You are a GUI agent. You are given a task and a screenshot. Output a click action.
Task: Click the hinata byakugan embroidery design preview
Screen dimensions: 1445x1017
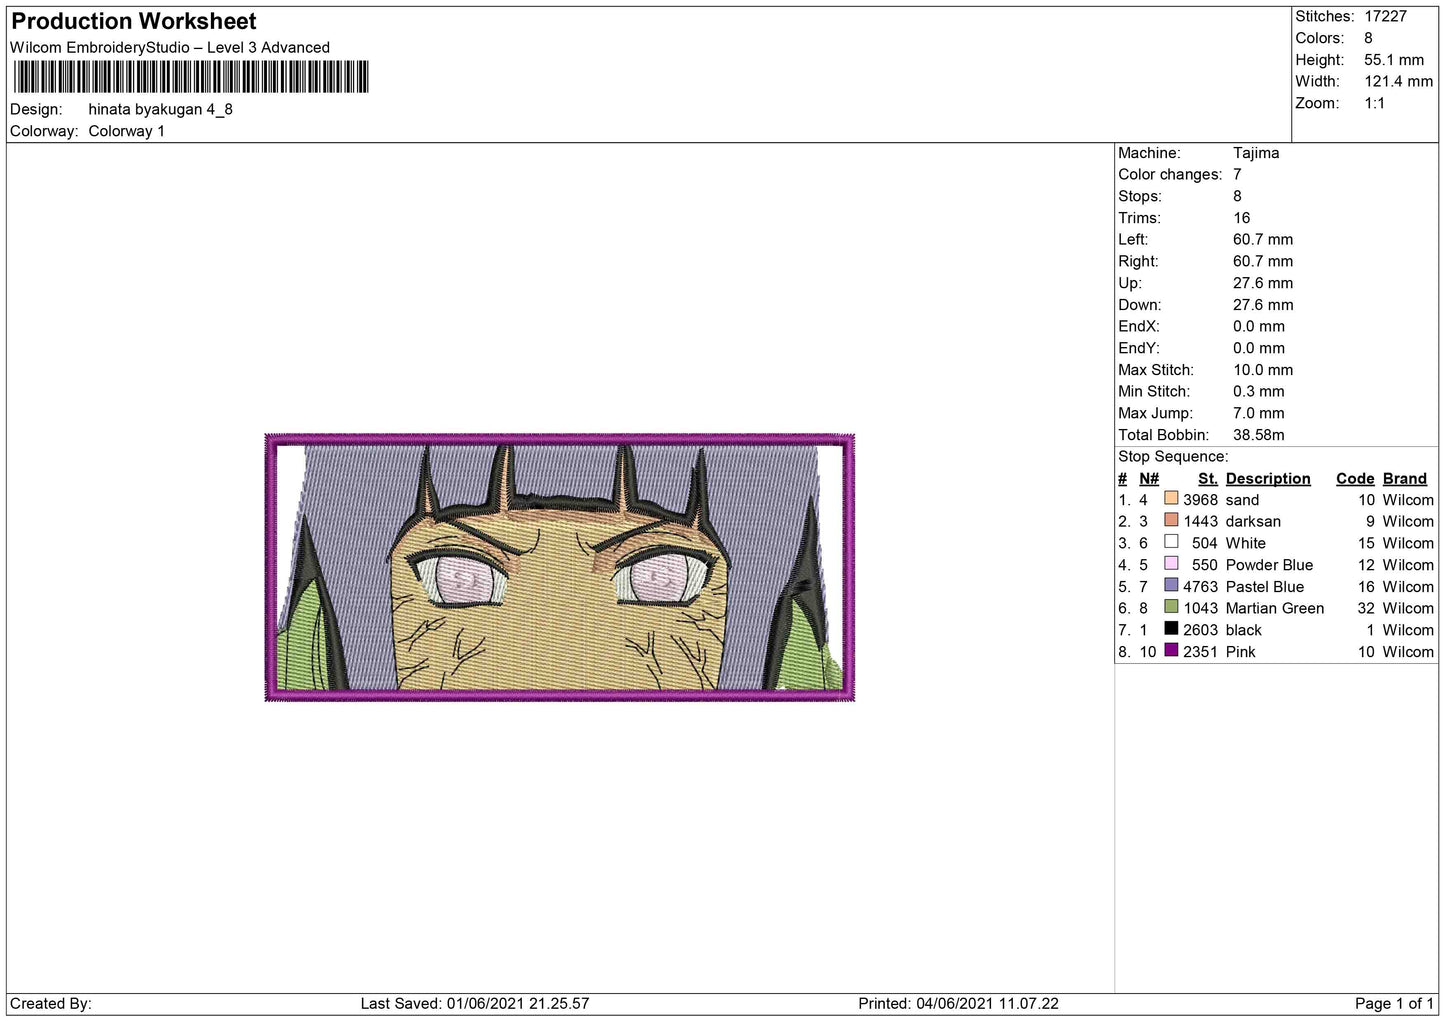(560, 567)
